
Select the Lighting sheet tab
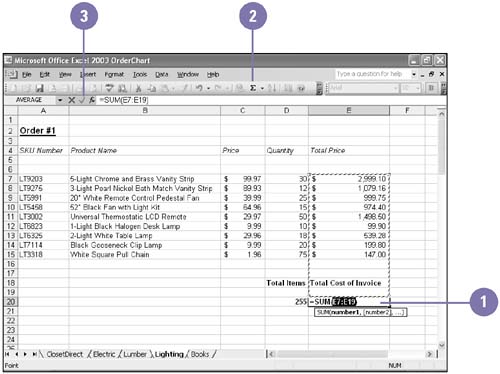(x=169, y=354)
